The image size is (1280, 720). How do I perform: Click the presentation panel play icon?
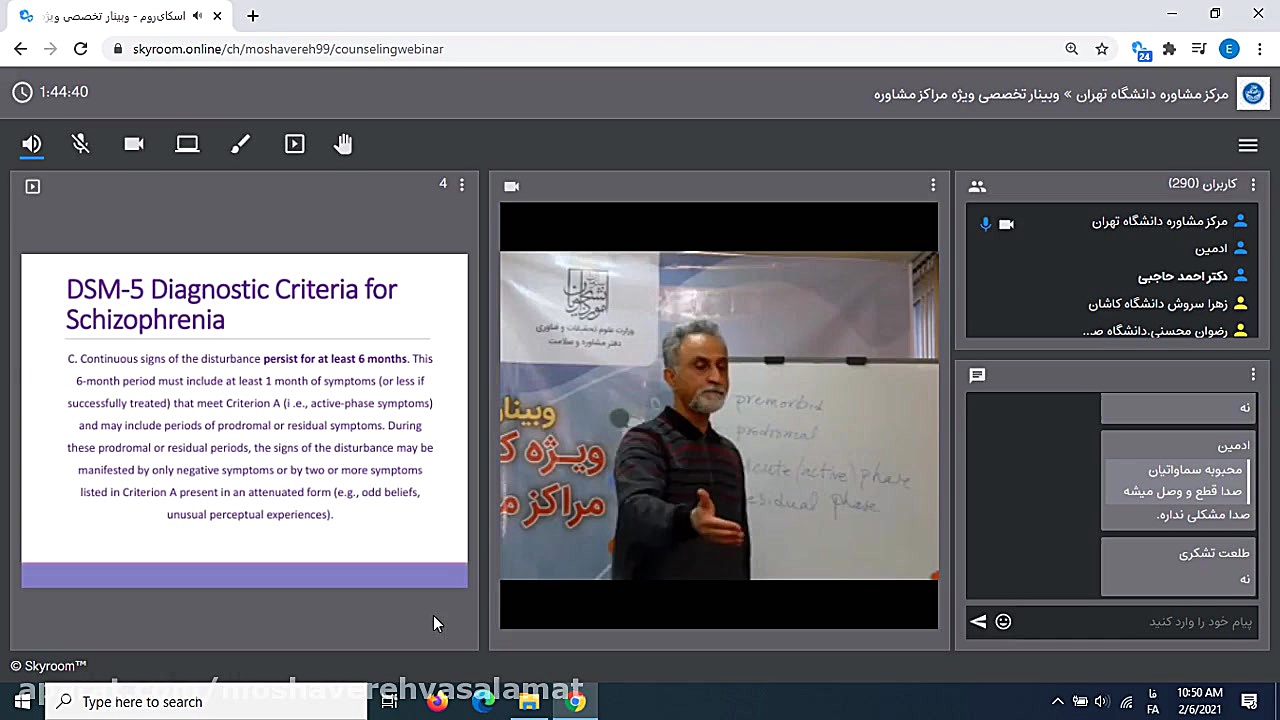(33, 186)
